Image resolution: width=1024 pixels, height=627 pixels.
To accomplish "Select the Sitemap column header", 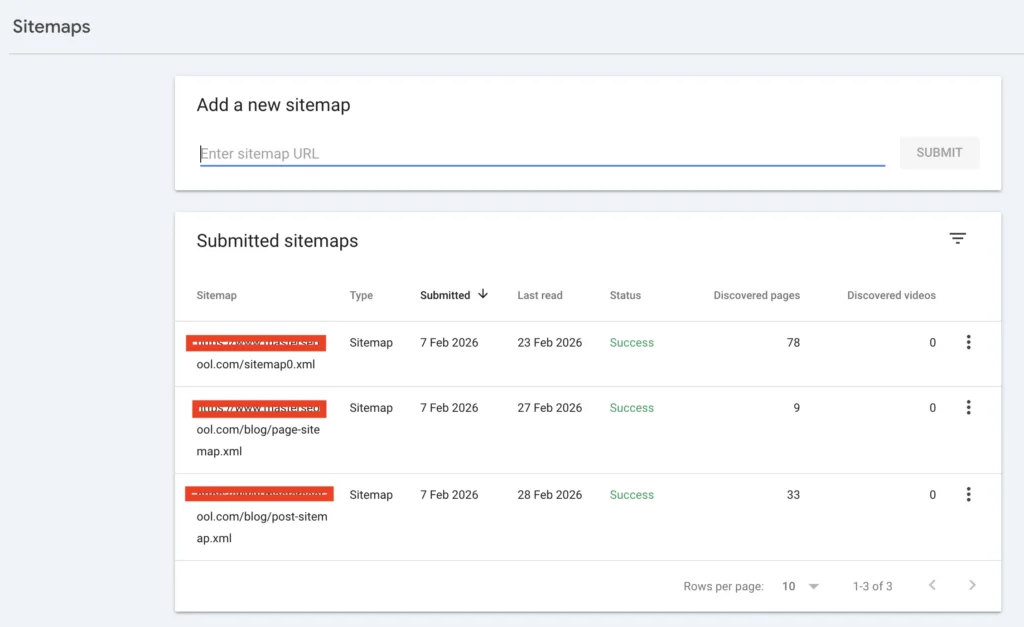I will [x=216, y=295].
